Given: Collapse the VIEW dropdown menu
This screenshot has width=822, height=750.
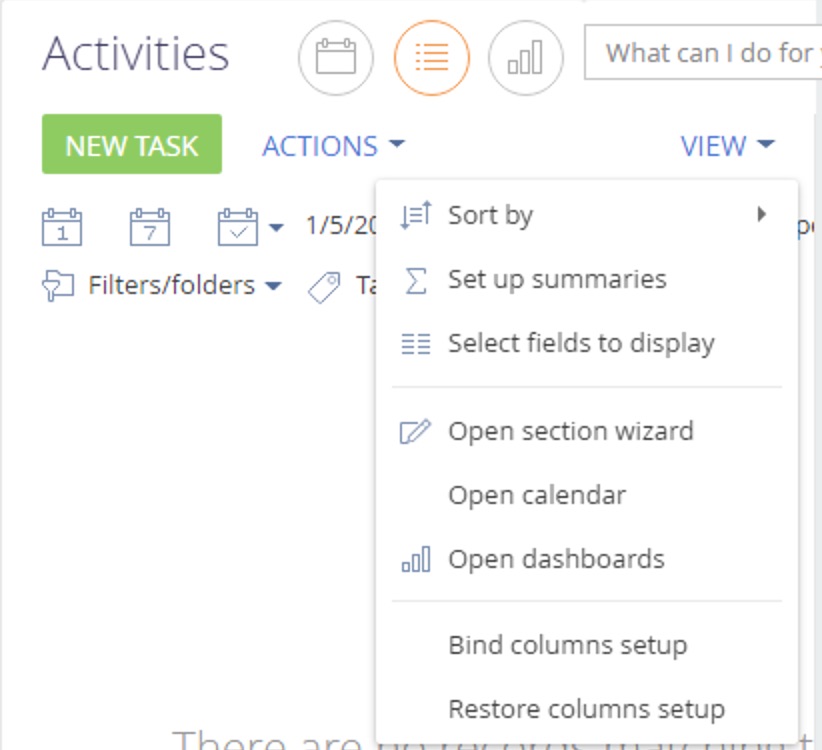Looking at the screenshot, I should tap(728, 145).
